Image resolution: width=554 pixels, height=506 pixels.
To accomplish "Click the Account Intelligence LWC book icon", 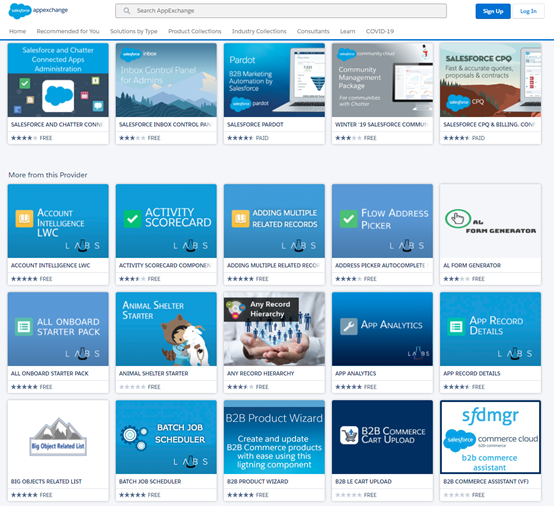I will click(x=24, y=218).
